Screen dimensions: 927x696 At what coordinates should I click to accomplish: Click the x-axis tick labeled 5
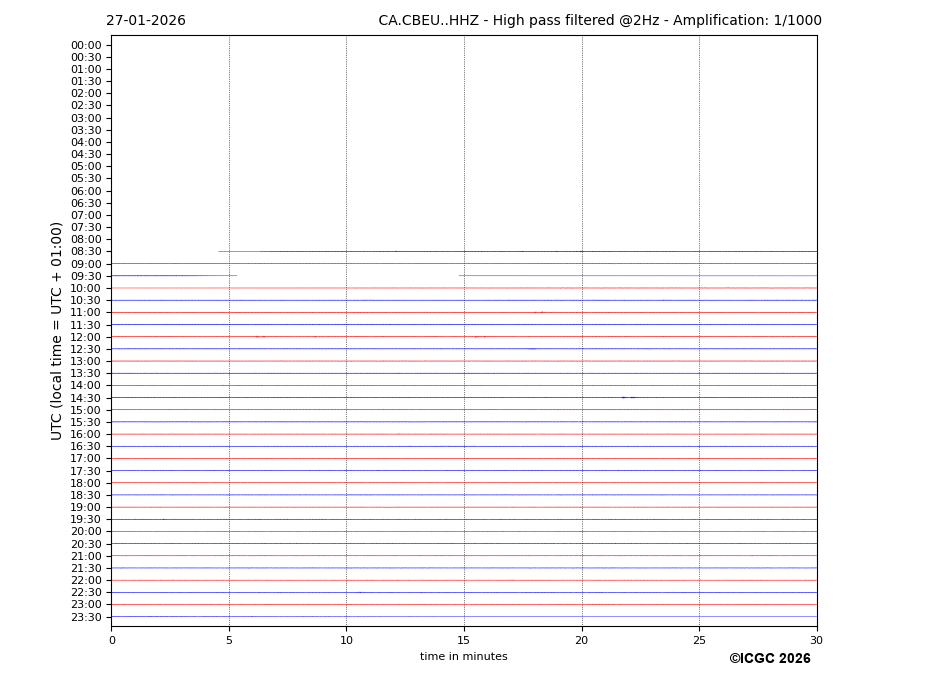(229, 640)
